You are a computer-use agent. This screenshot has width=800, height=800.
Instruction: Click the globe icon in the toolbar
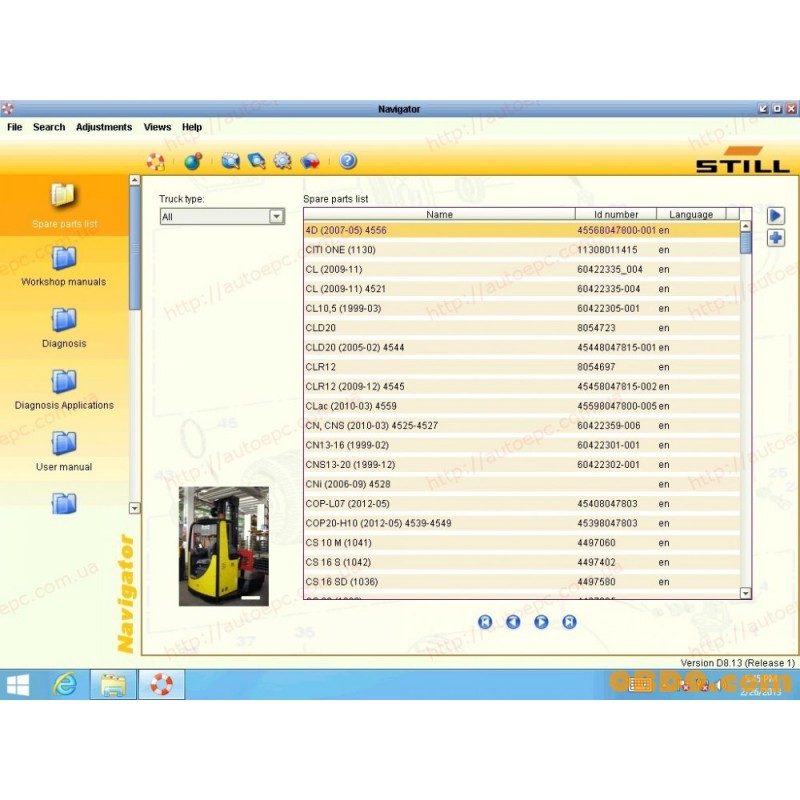point(192,161)
